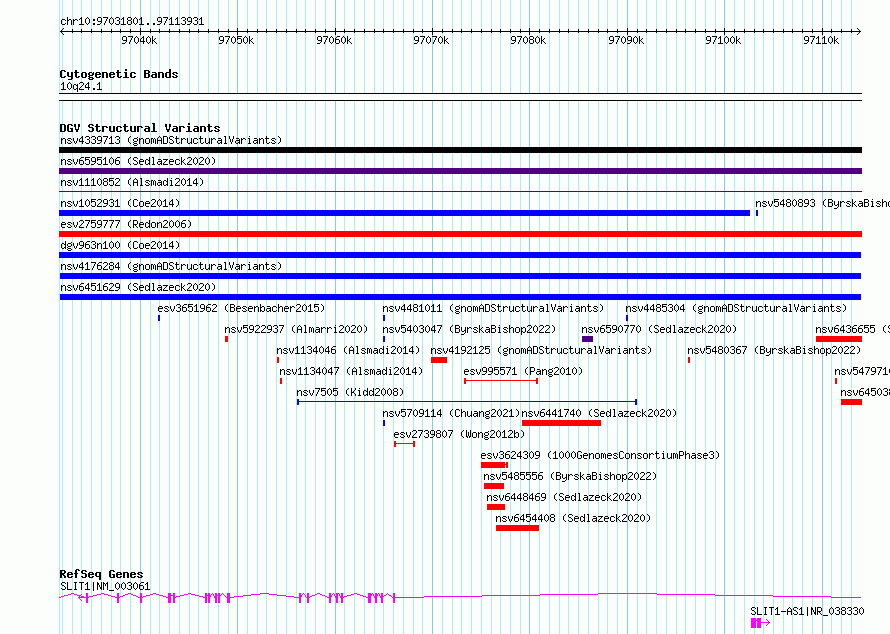This screenshot has width=890, height=634.
Task: Click the nsv4339713 gnomADStructuralVariants label
Action: tap(171, 140)
